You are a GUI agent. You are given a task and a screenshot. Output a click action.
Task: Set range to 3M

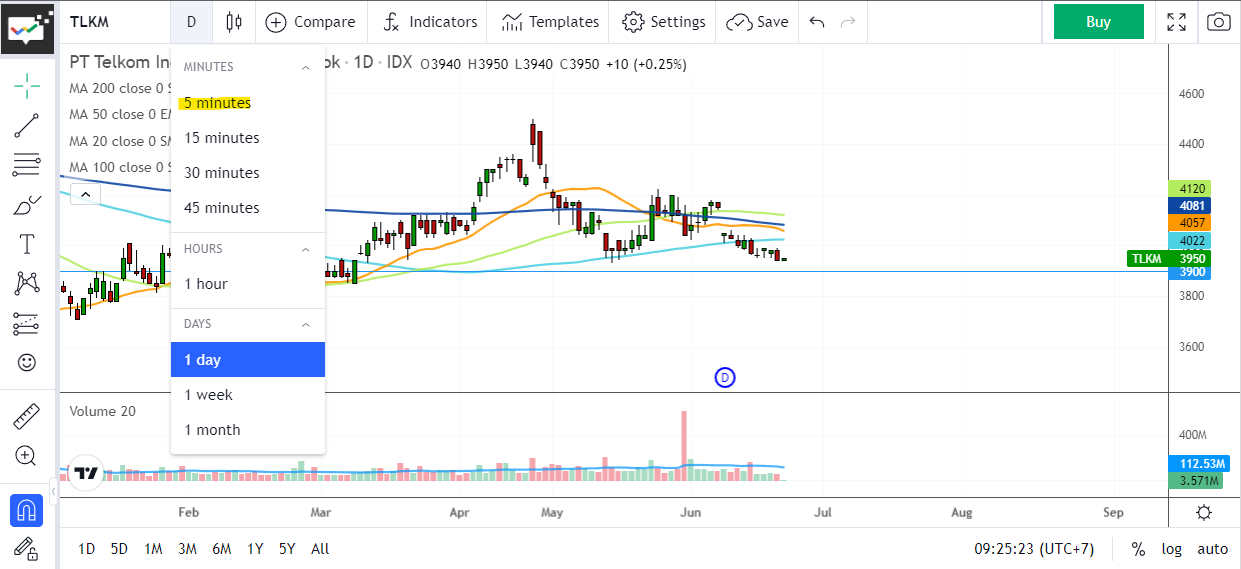(x=187, y=549)
